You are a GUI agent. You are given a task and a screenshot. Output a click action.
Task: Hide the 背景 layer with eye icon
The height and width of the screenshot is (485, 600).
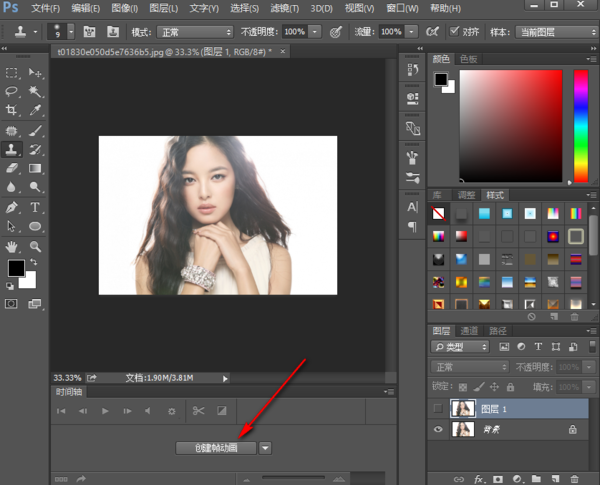coord(438,429)
